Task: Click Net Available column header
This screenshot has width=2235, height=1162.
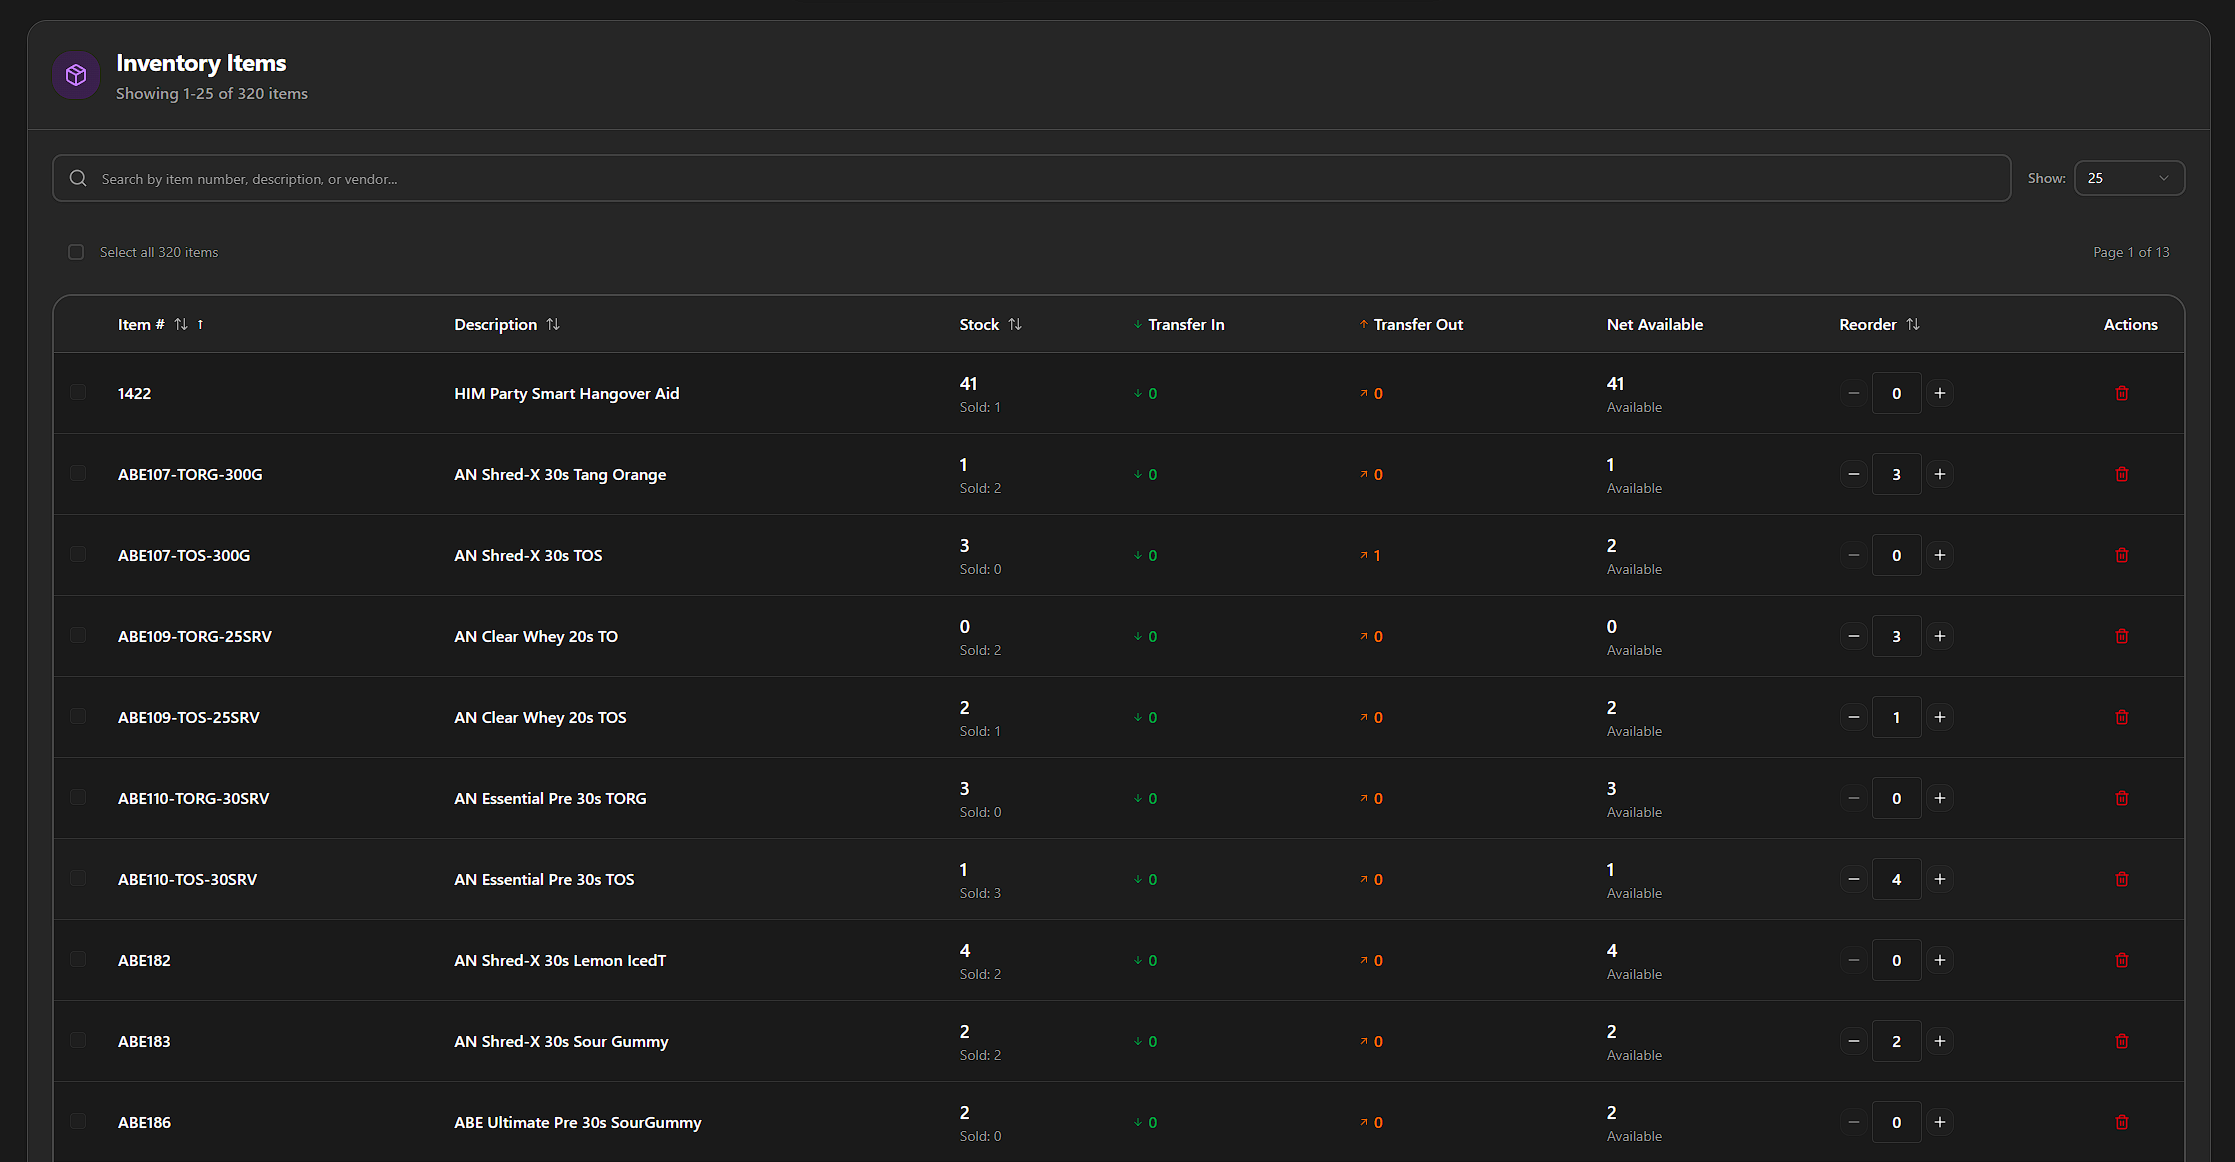Action: pos(1655,324)
